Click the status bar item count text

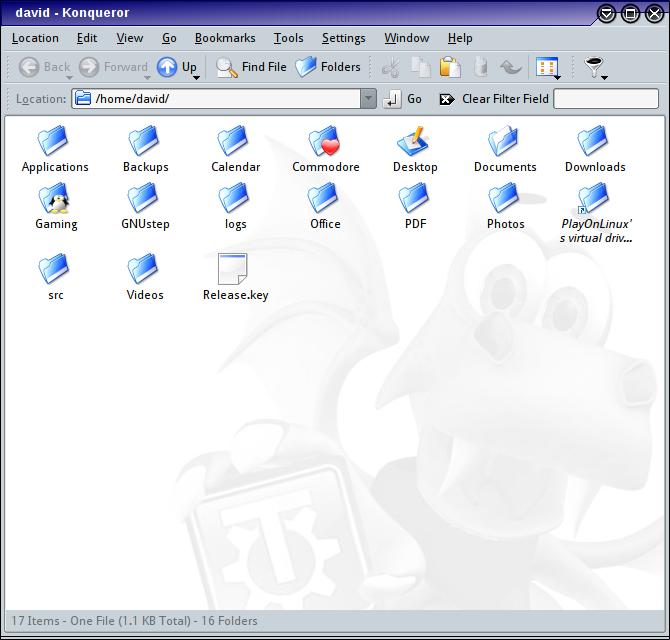pyautogui.click(x=134, y=620)
